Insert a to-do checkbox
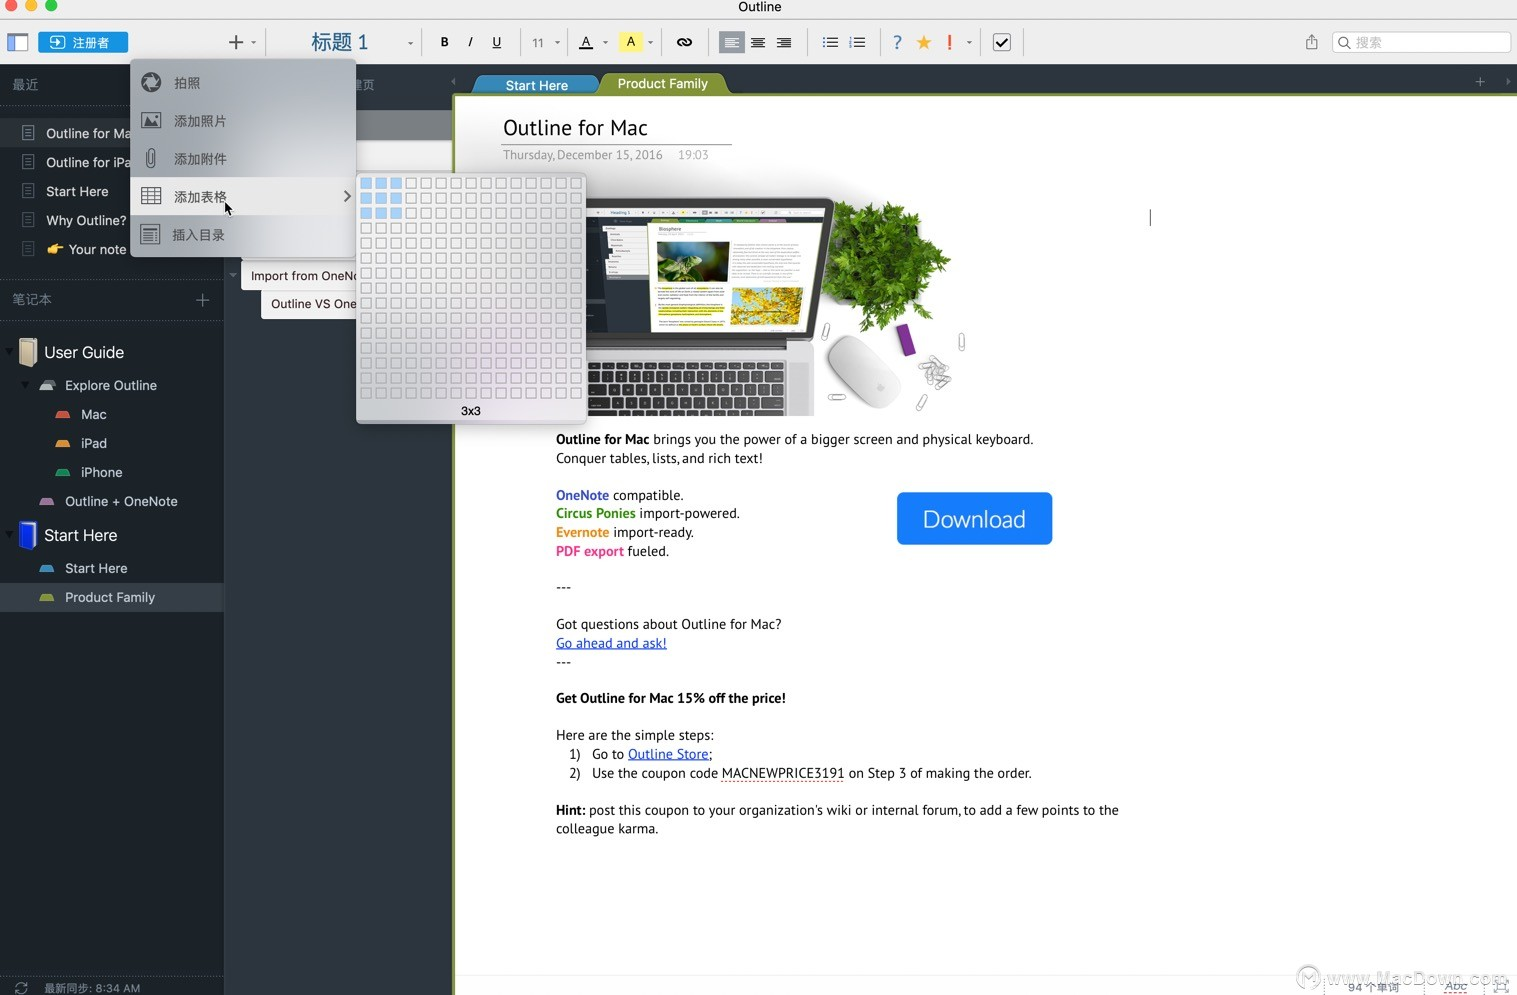Screen dimensions: 1517x995 coord(1002,42)
